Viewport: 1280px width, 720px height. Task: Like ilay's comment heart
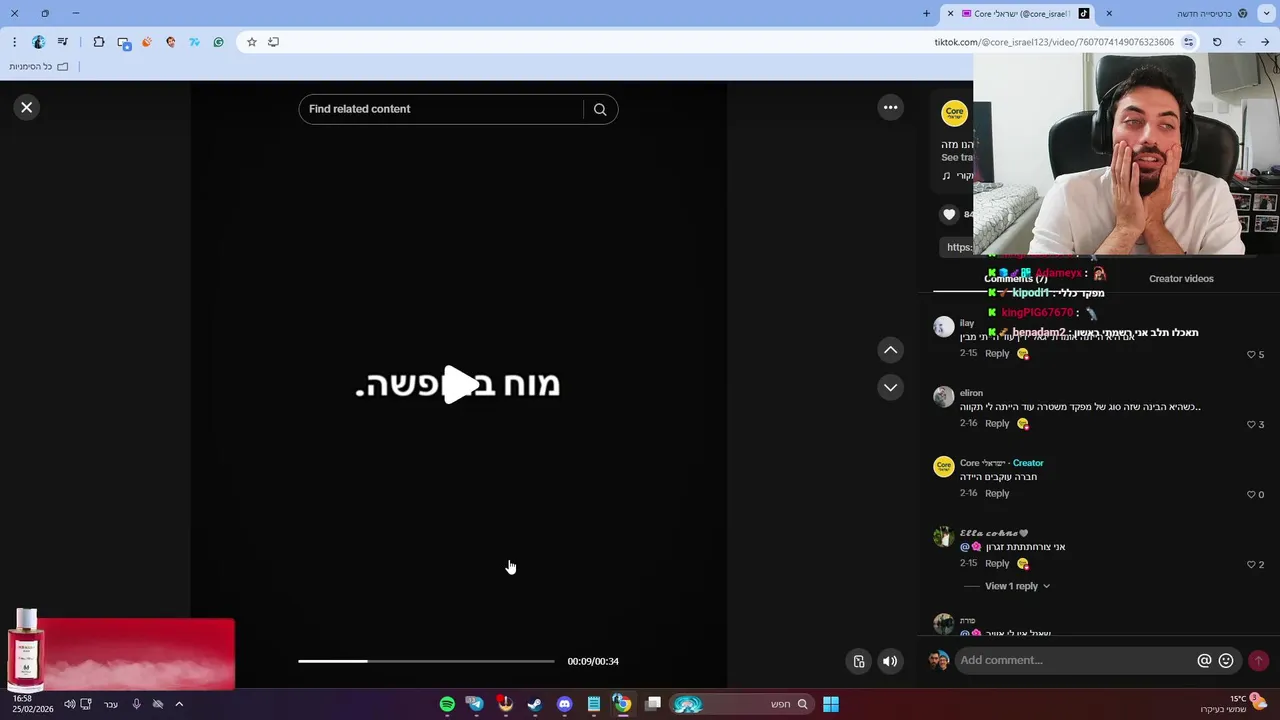pos(1251,355)
